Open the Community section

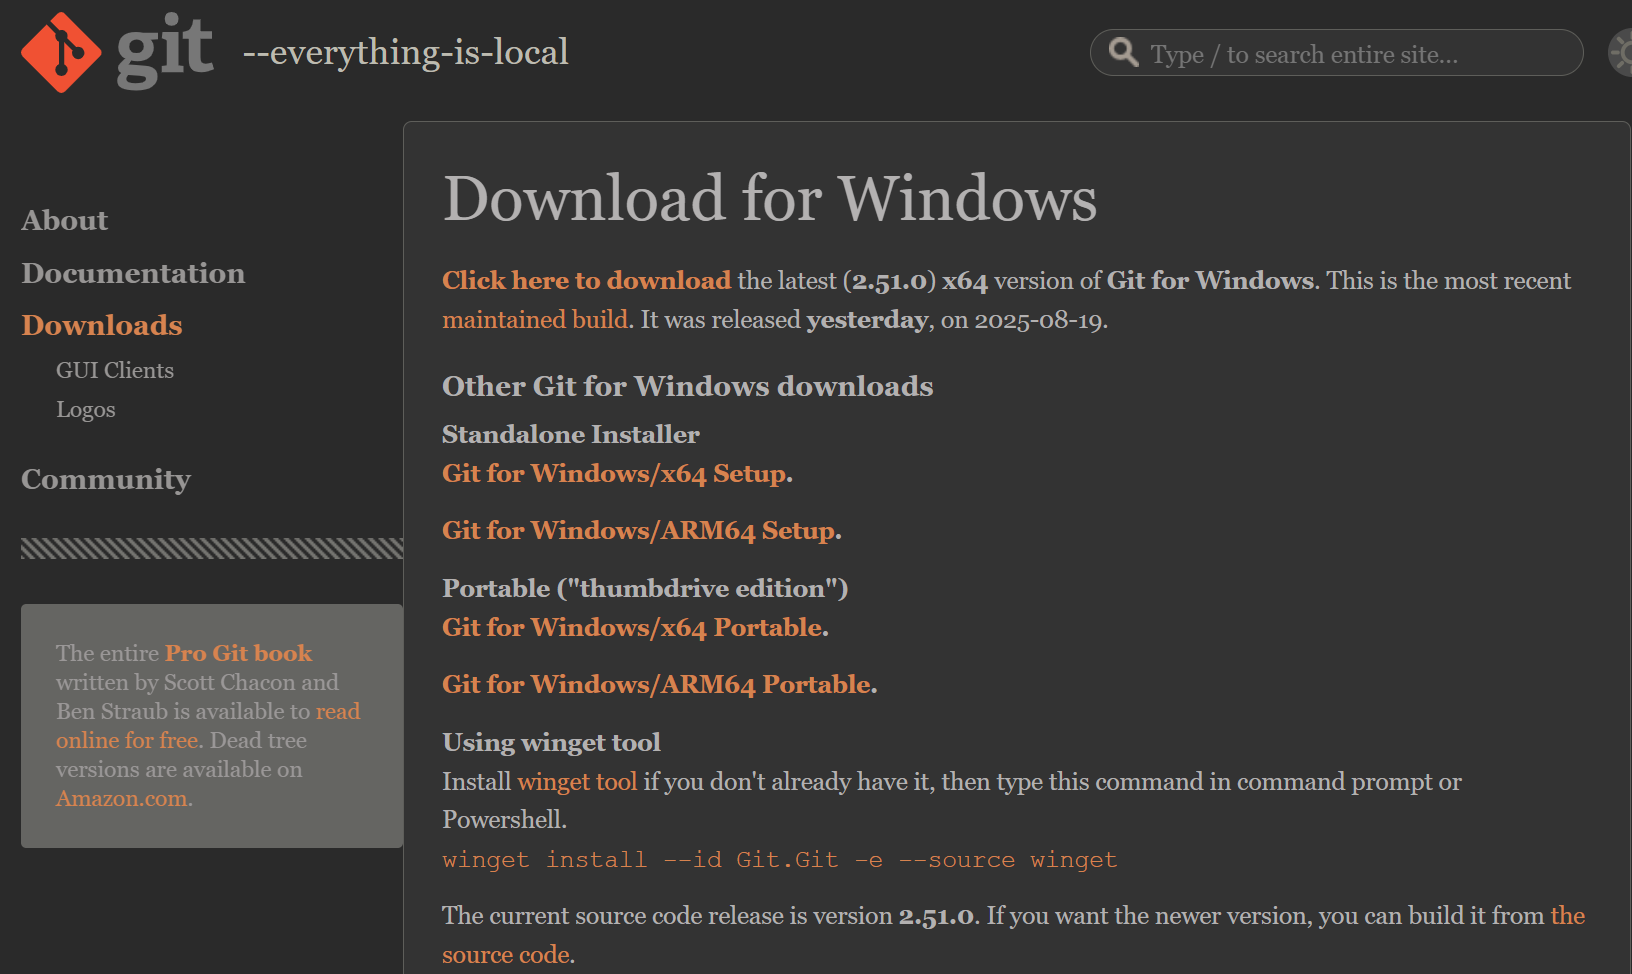click(x=106, y=479)
